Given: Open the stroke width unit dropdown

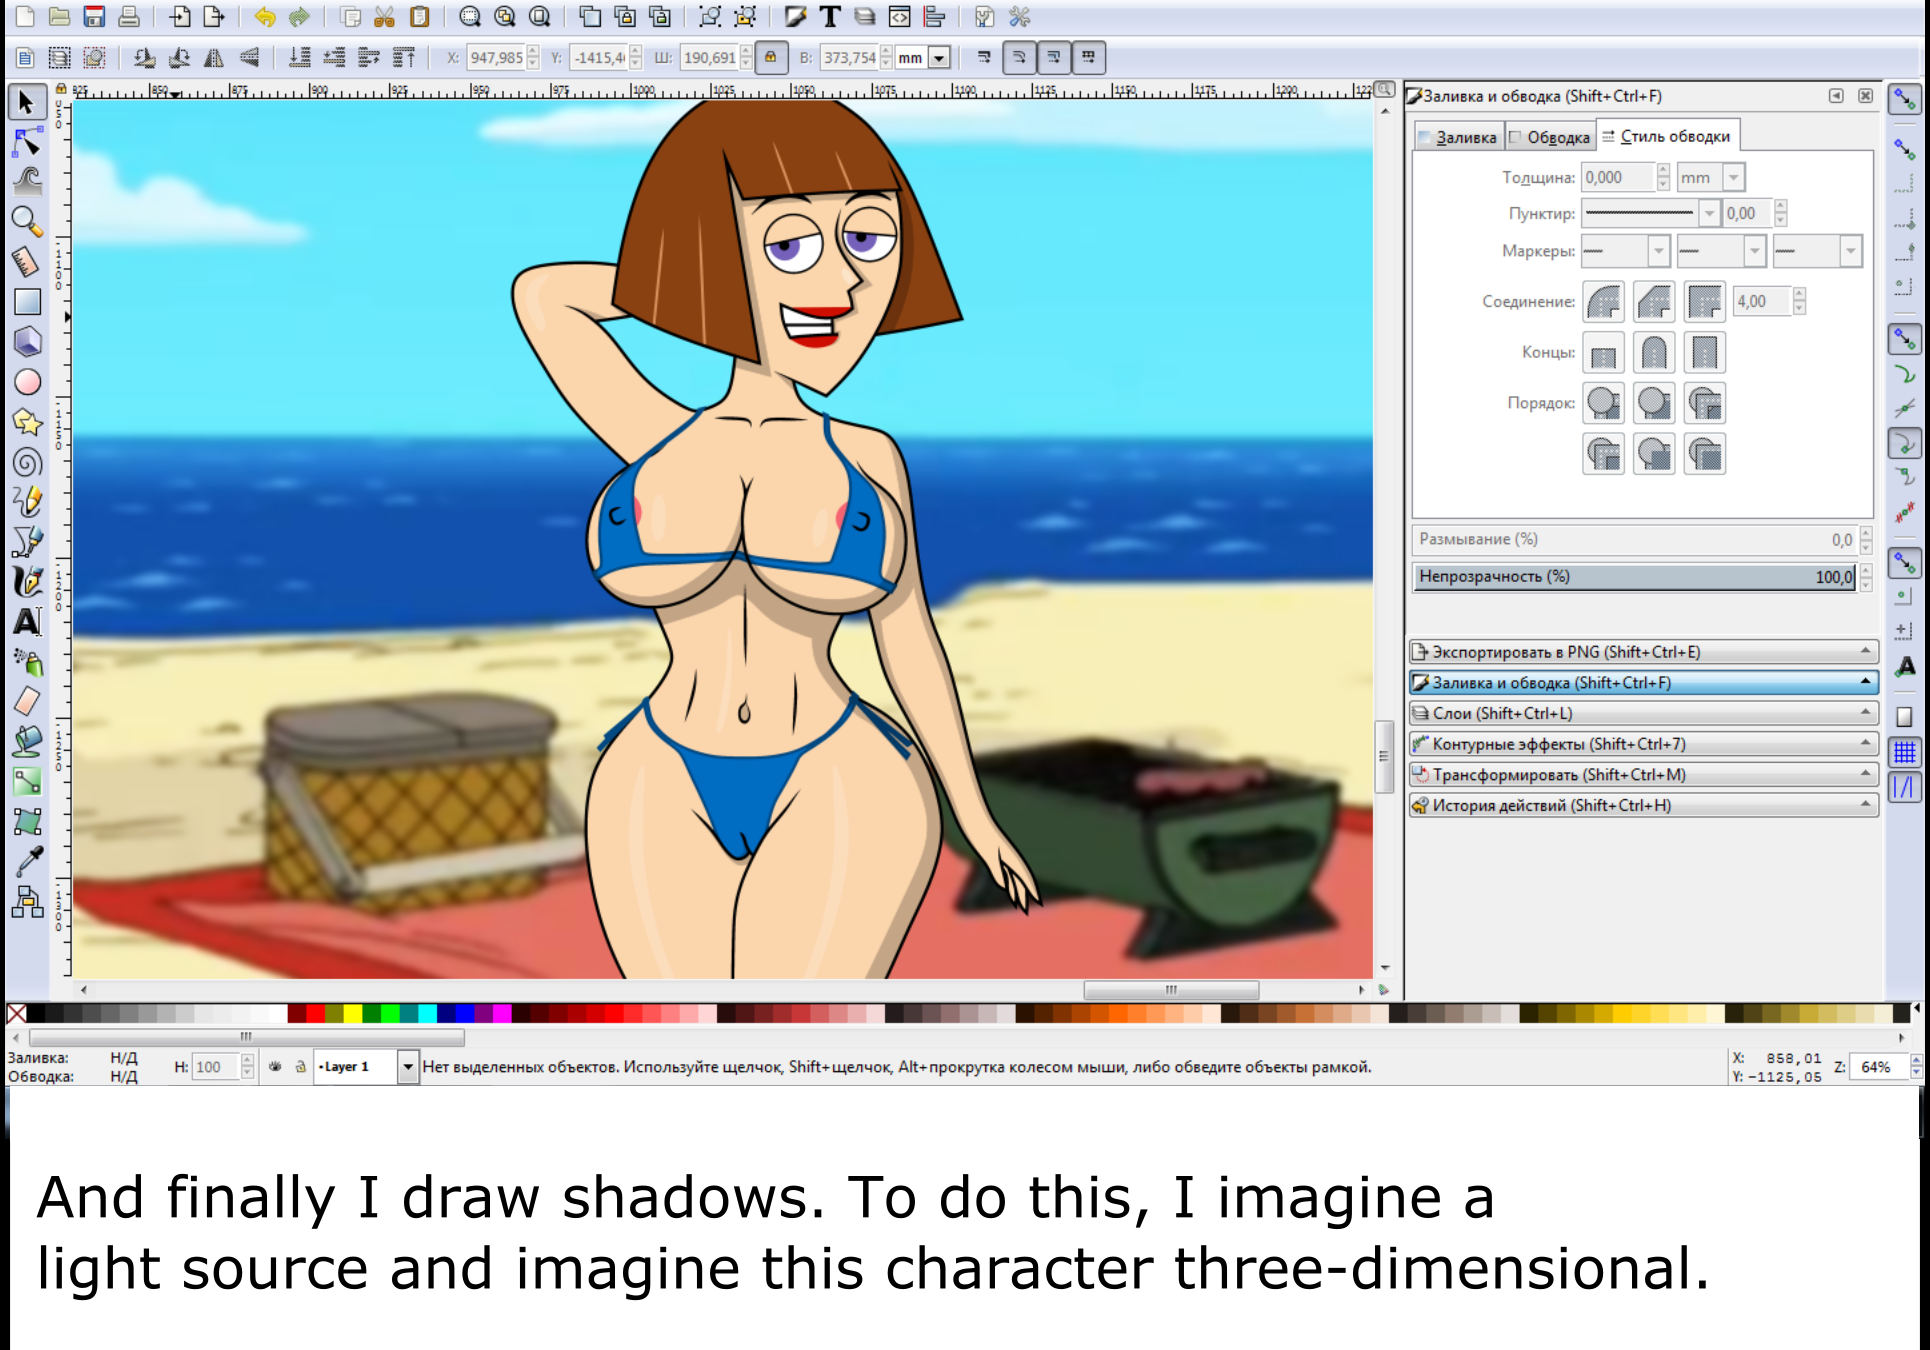Looking at the screenshot, I should point(1734,177).
